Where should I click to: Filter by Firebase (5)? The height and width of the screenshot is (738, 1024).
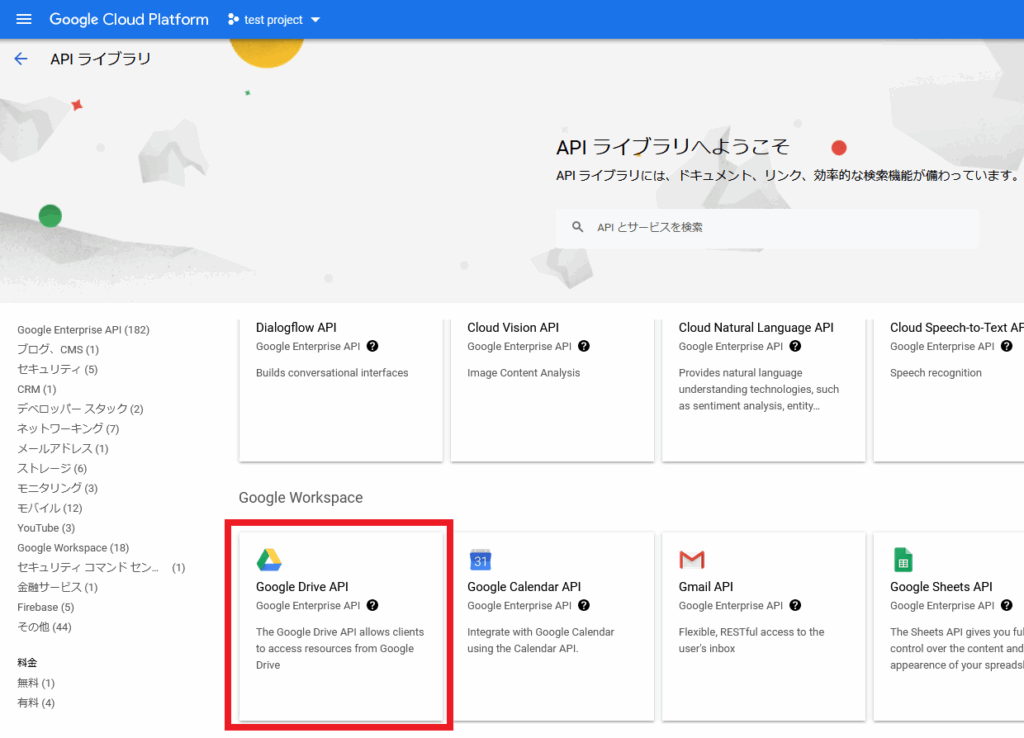click(46, 607)
